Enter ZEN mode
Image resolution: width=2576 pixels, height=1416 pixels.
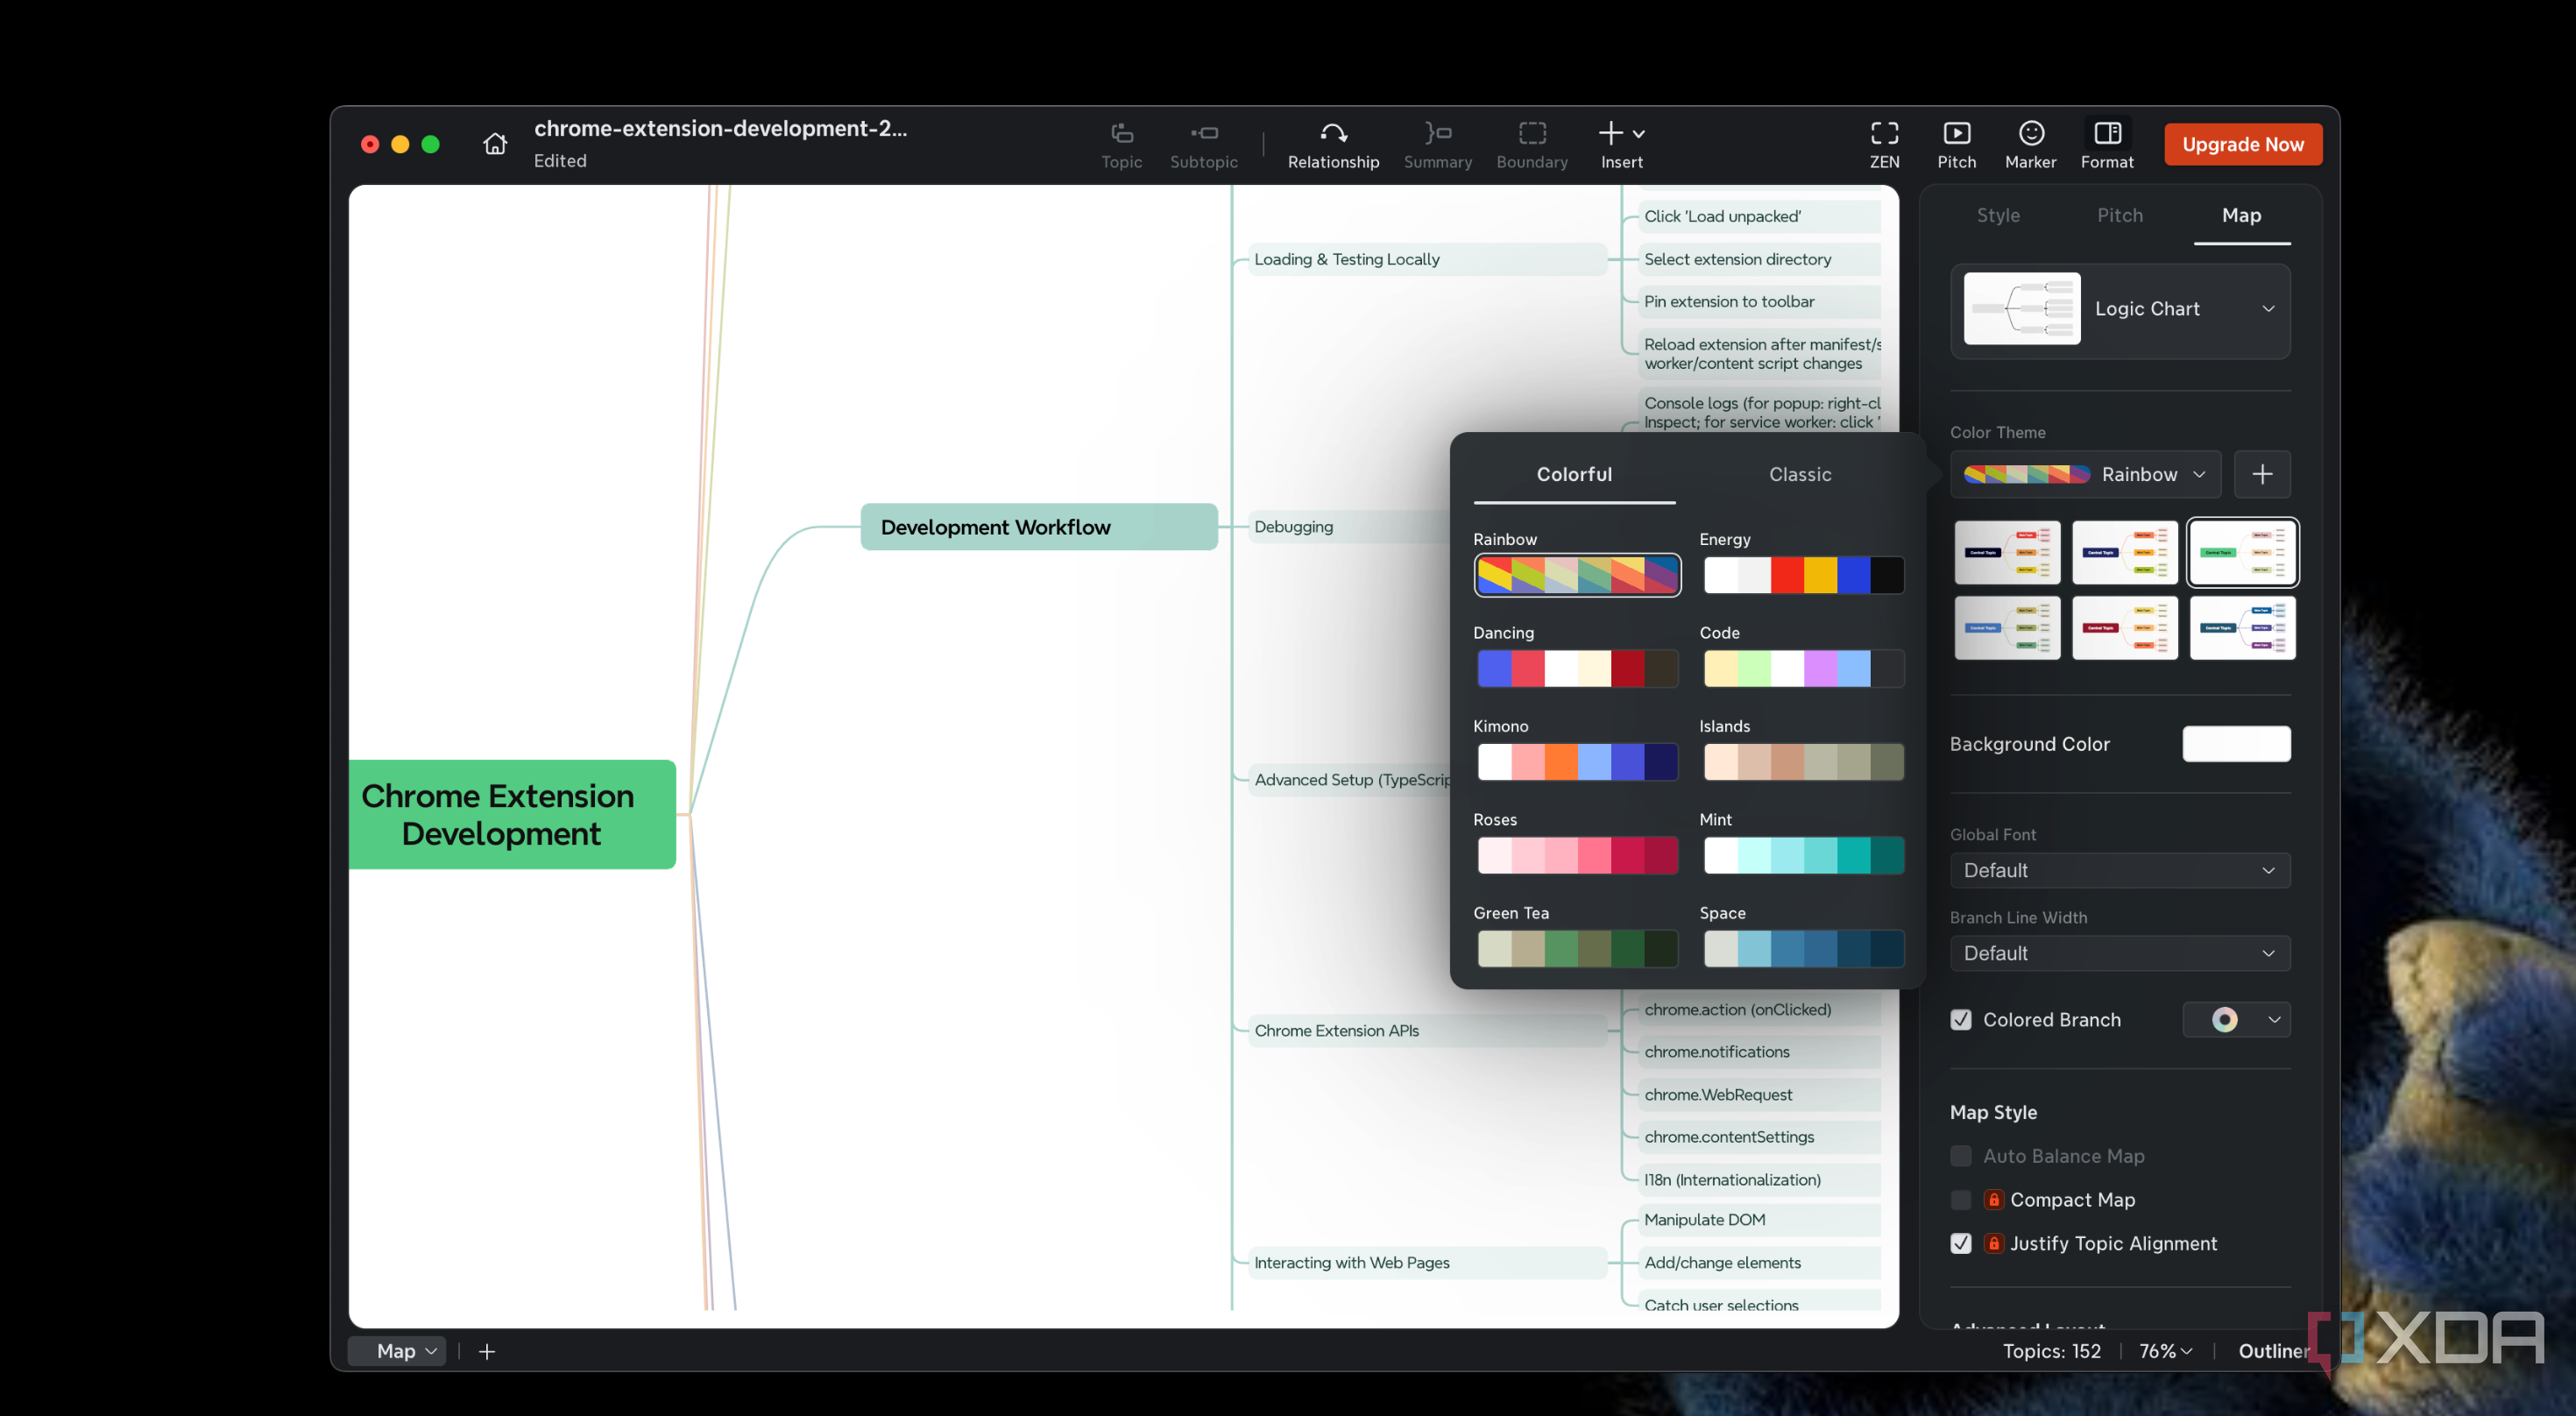[1884, 145]
